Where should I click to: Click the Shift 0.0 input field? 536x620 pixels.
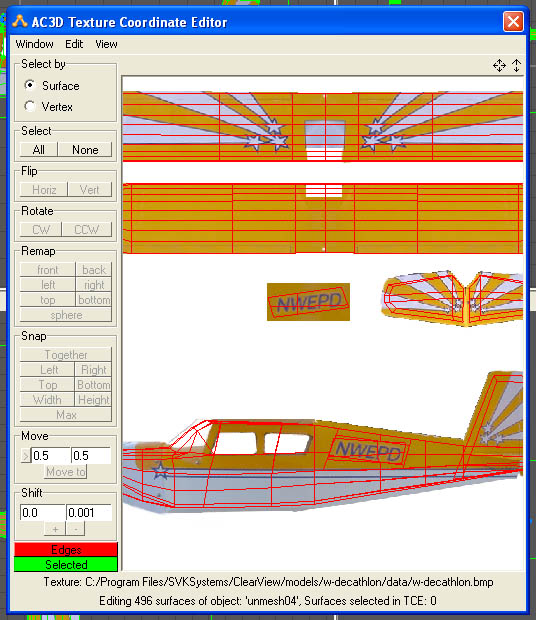click(43, 513)
